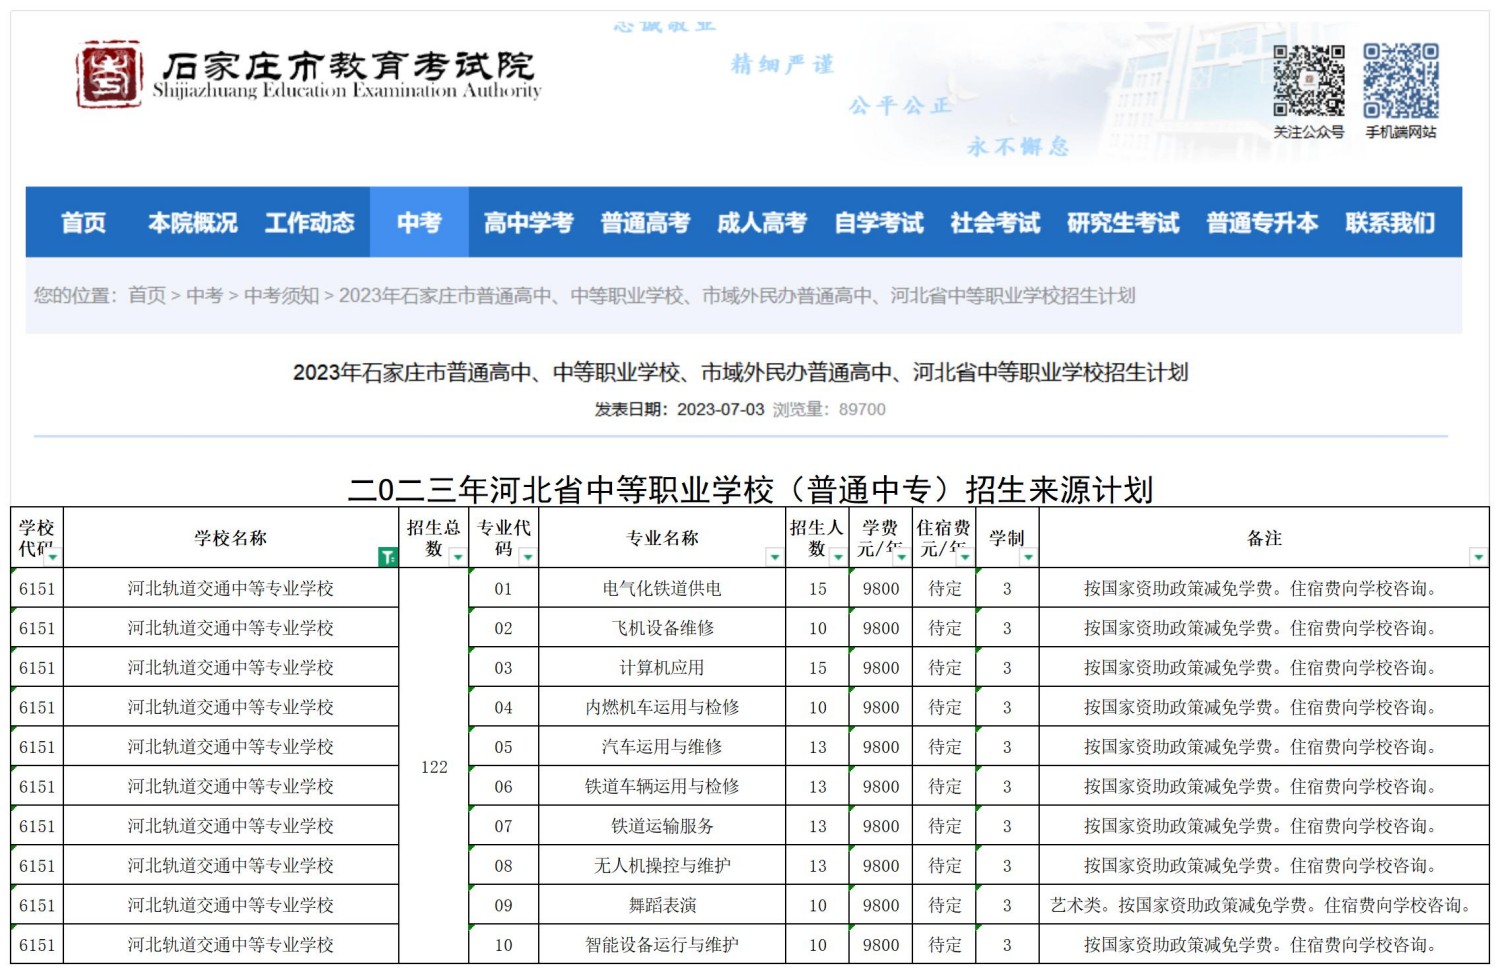The width and height of the screenshot is (1500, 974).
Task: Select the 中考 navigation menu item
Action: click(x=418, y=222)
